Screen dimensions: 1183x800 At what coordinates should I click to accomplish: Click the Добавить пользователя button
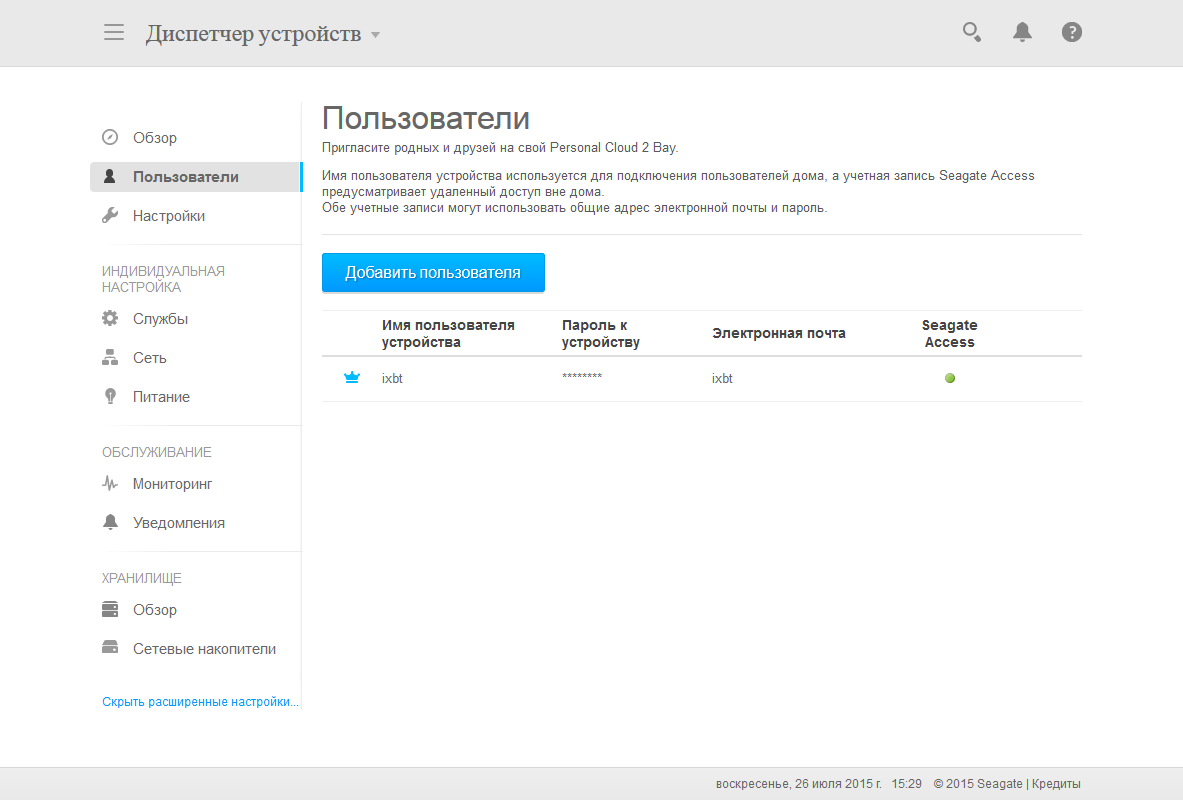tap(433, 272)
